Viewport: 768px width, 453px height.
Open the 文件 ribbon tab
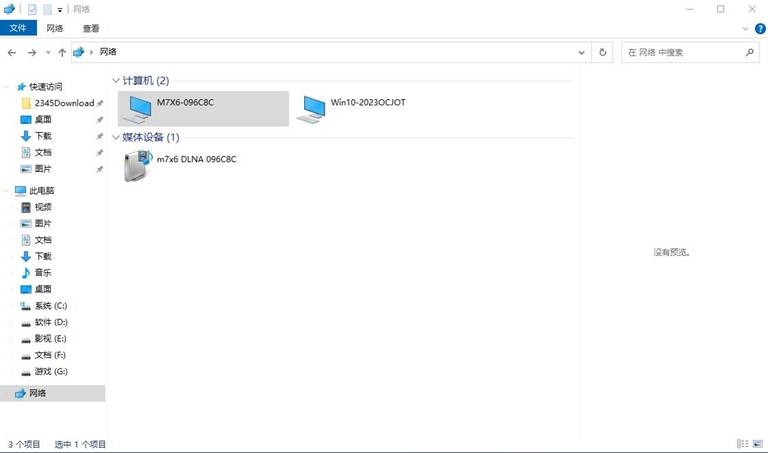[x=18, y=28]
